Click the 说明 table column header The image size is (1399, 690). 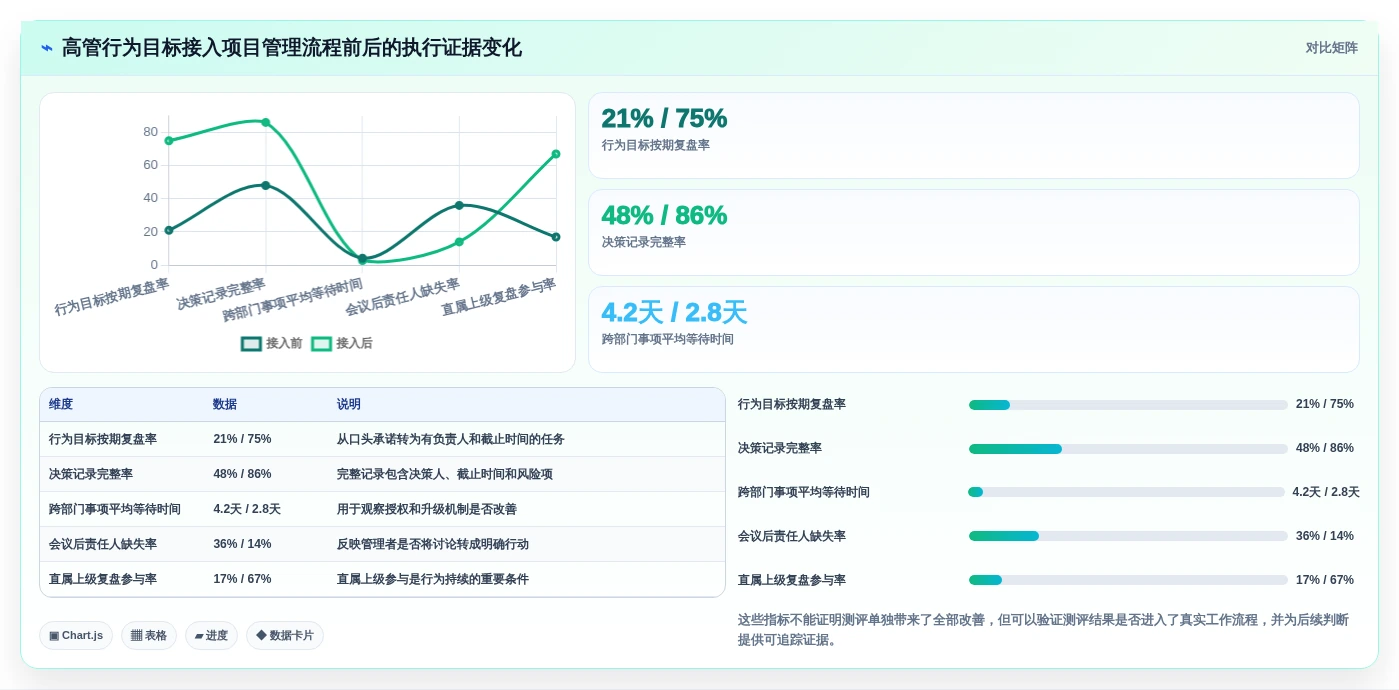(349, 404)
